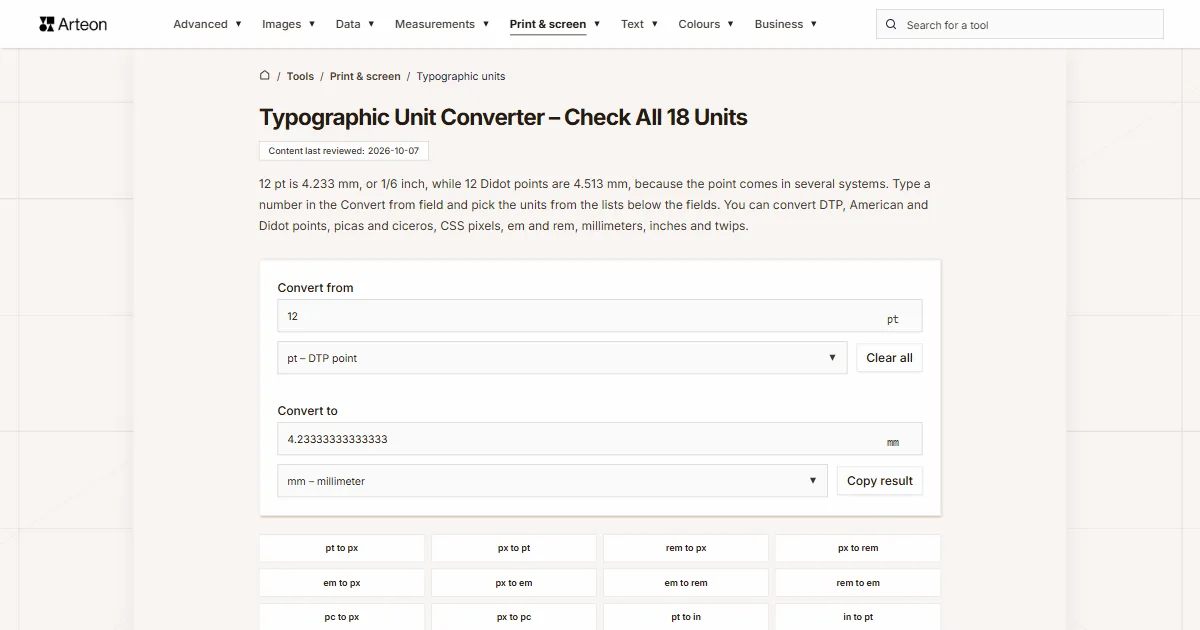The image size is (1200, 630).
Task: Select the rem to px preset
Action: 686,548
